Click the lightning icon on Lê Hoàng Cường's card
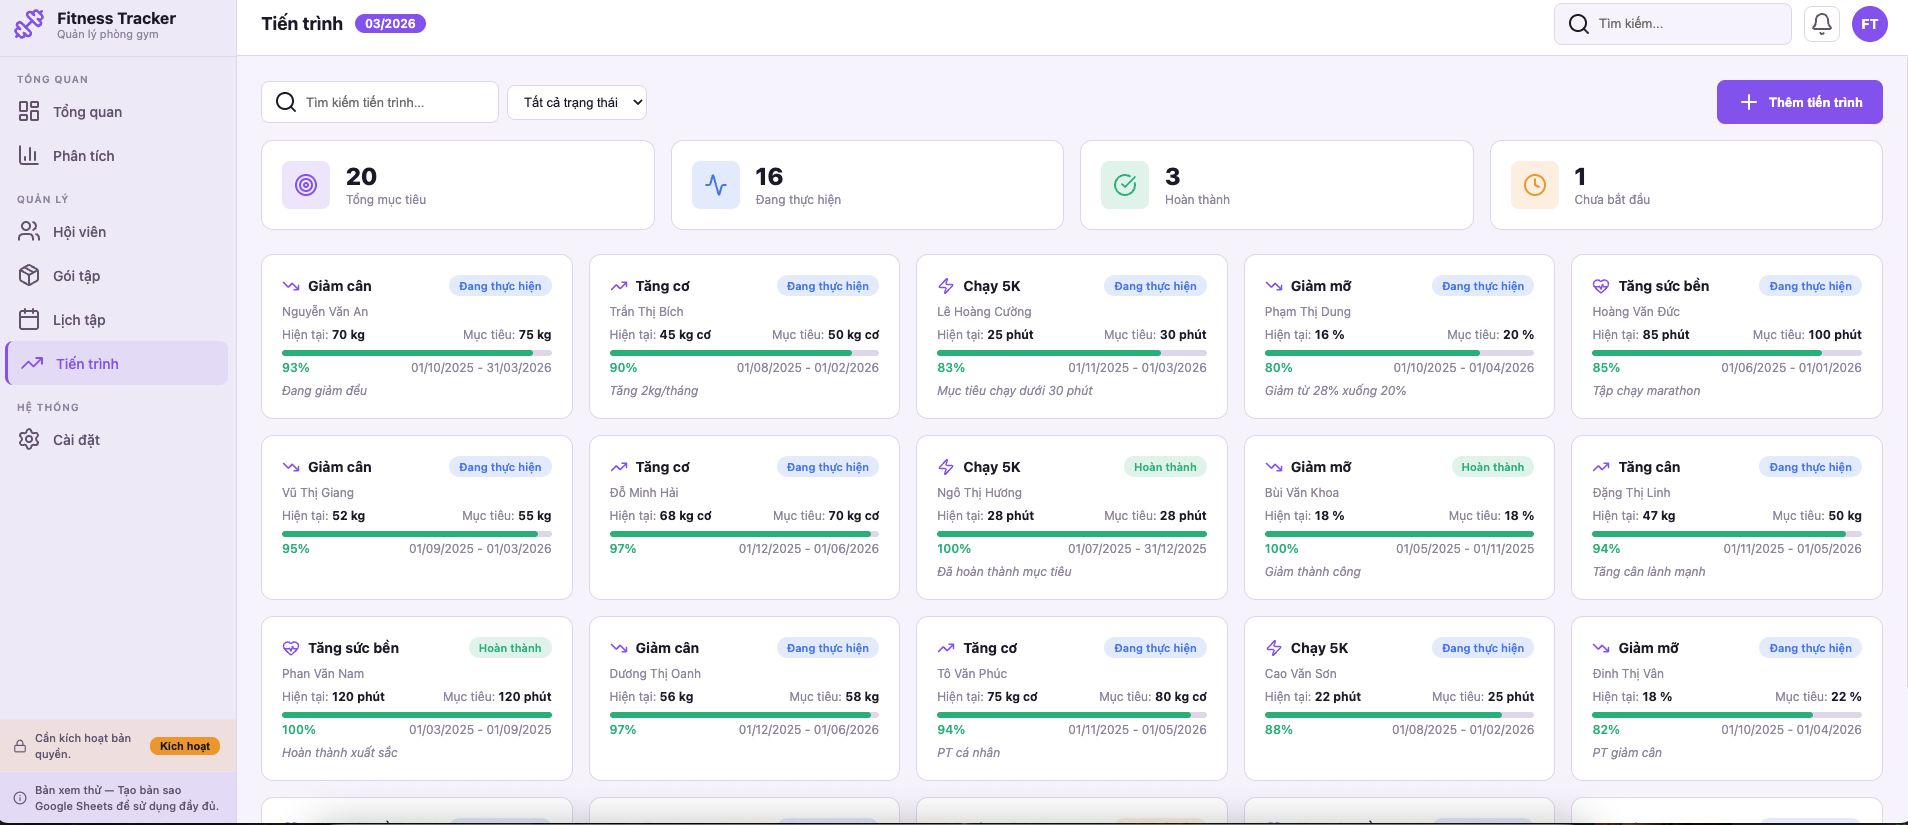The width and height of the screenshot is (1908, 825). (x=946, y=286)
